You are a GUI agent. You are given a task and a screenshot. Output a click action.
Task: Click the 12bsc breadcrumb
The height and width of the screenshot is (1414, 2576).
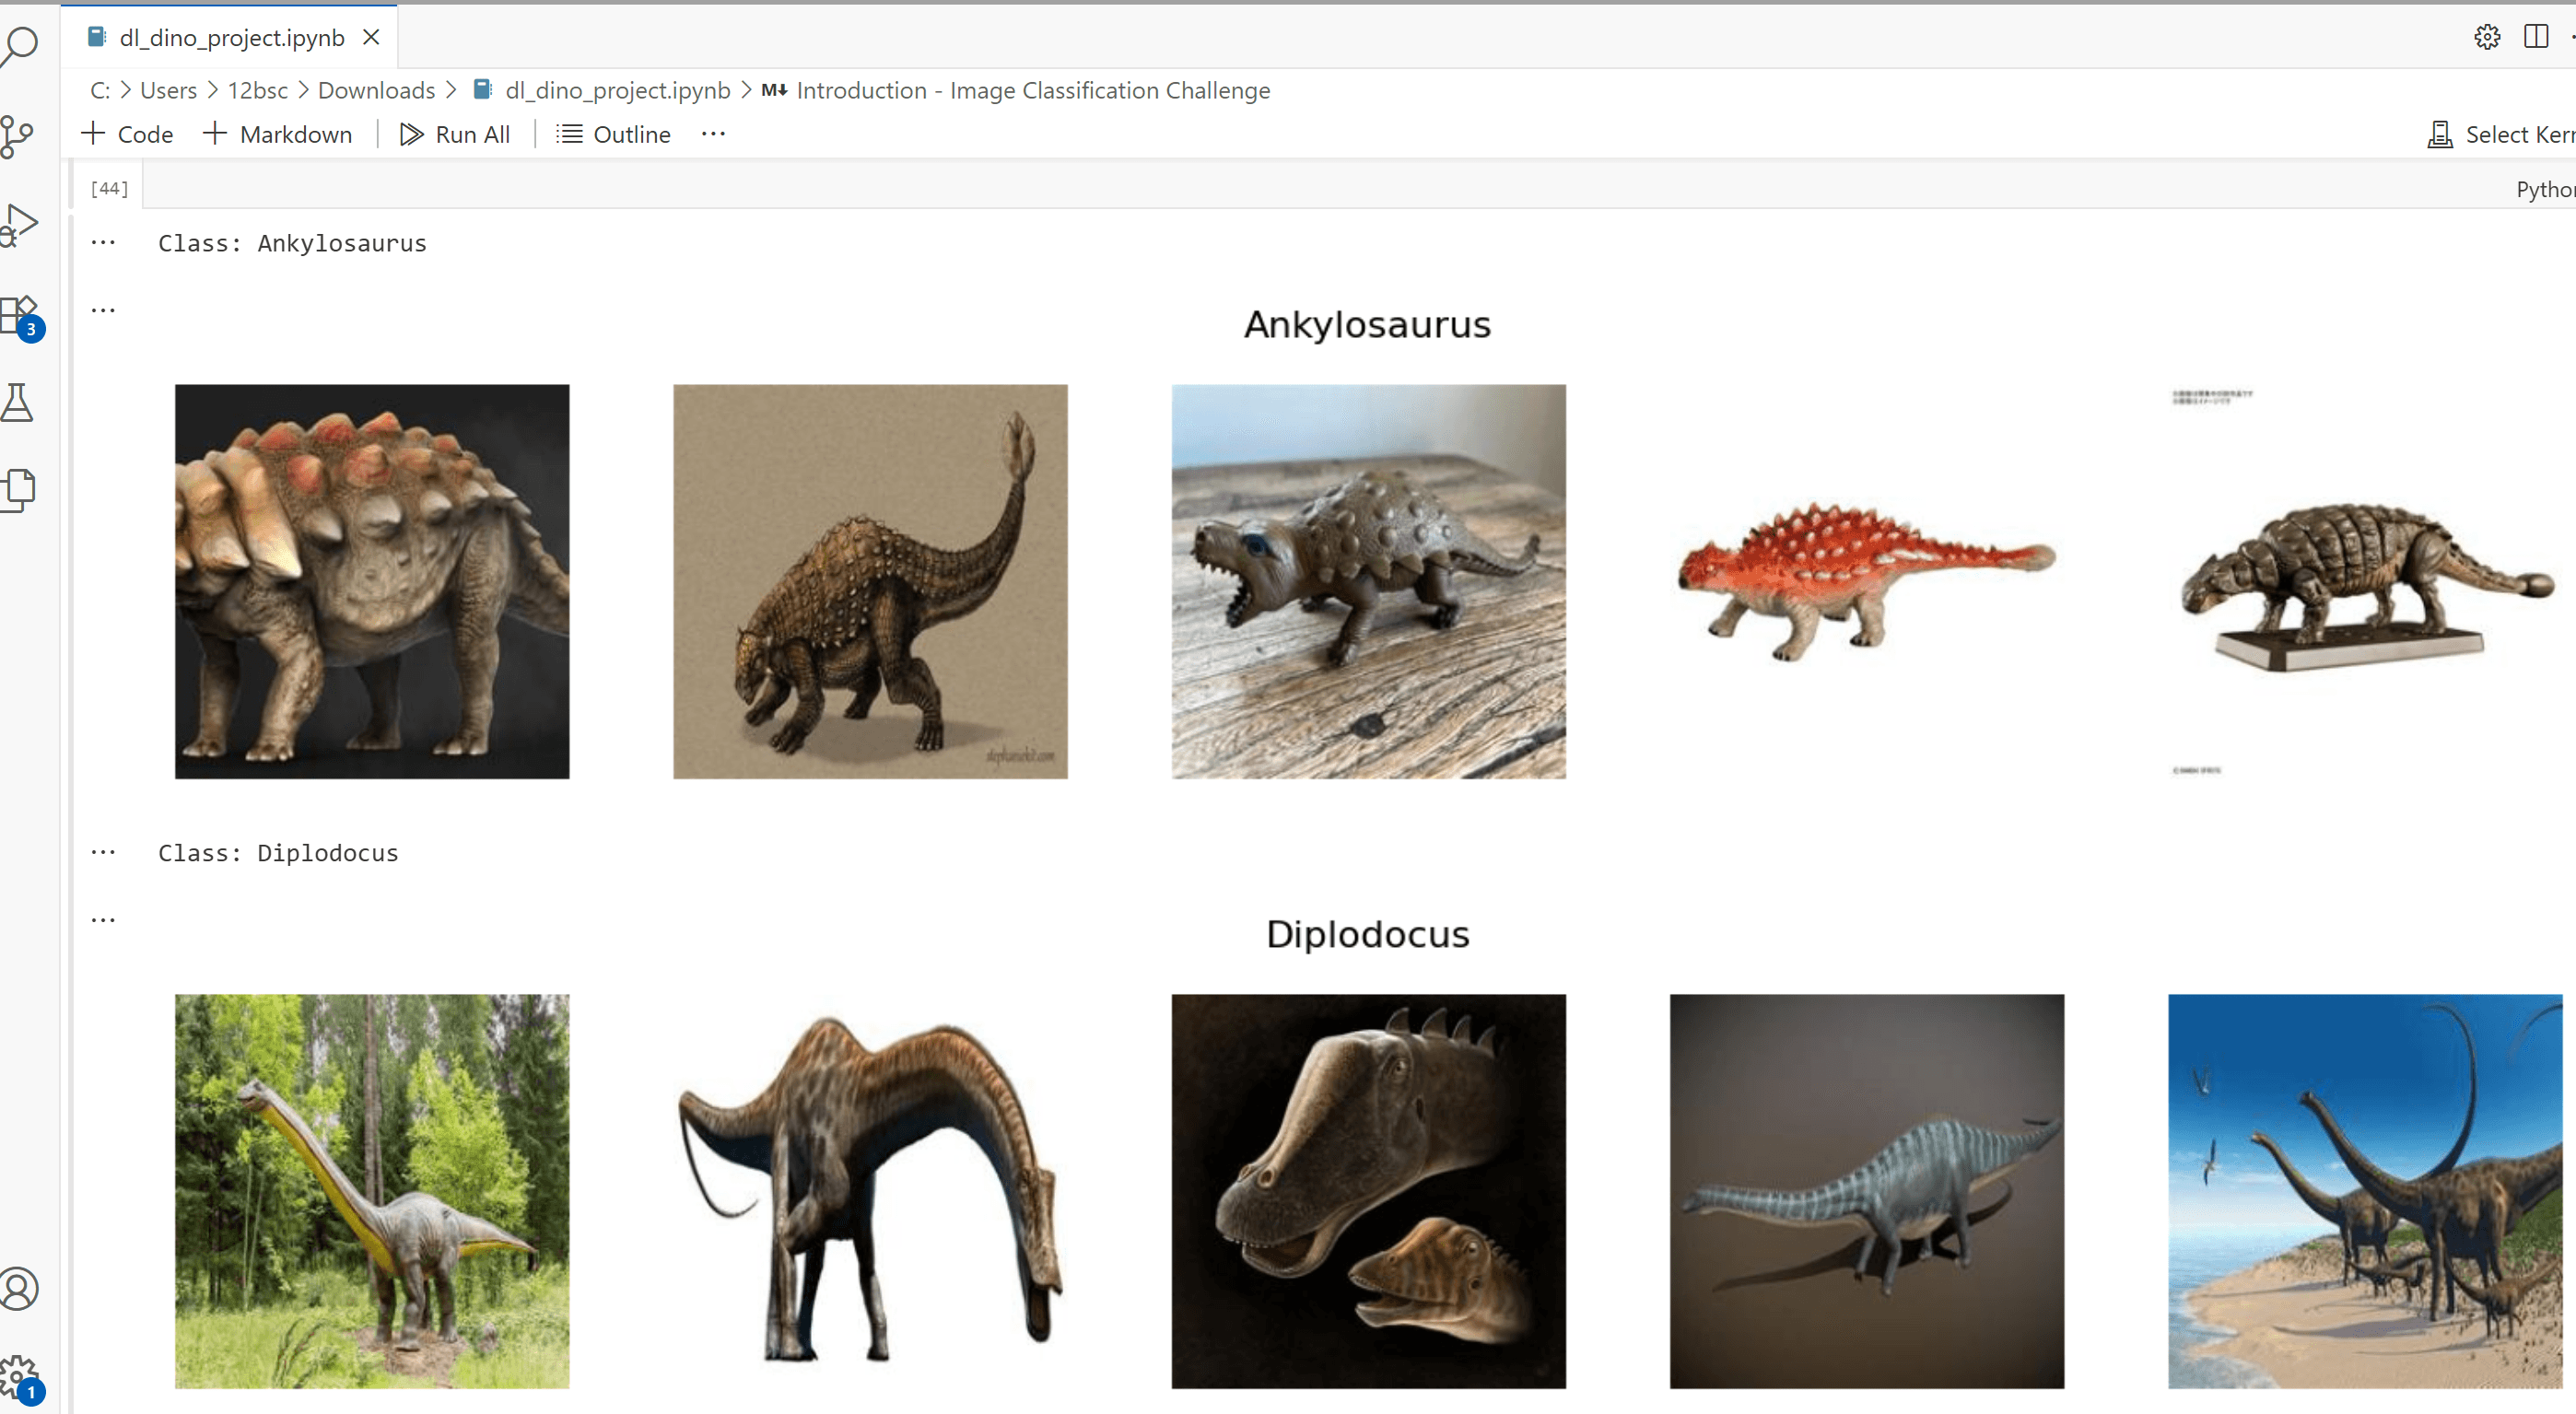(x=257, y=90)
